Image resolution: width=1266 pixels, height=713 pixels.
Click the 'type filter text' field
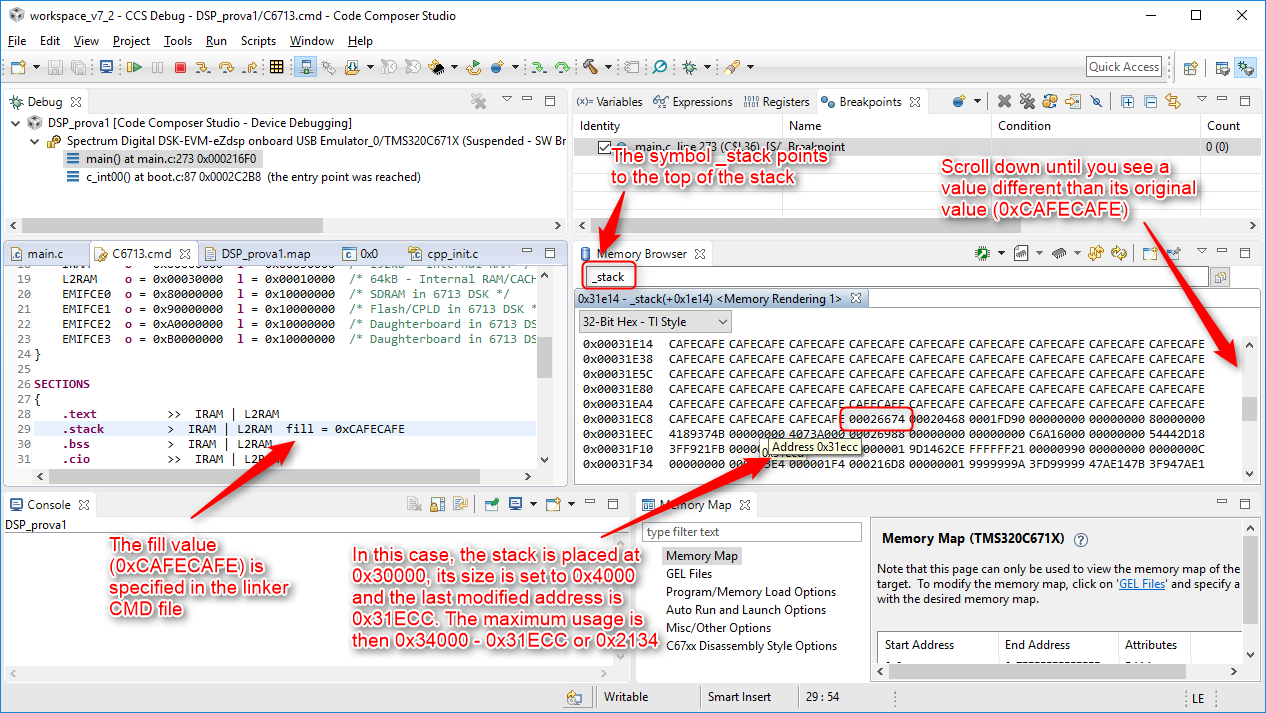[752, 532]
